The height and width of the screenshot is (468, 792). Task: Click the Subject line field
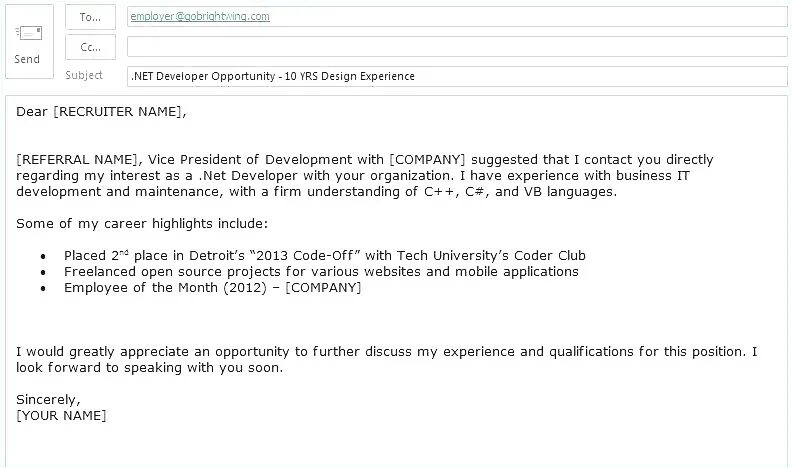[x=457, y=76]
